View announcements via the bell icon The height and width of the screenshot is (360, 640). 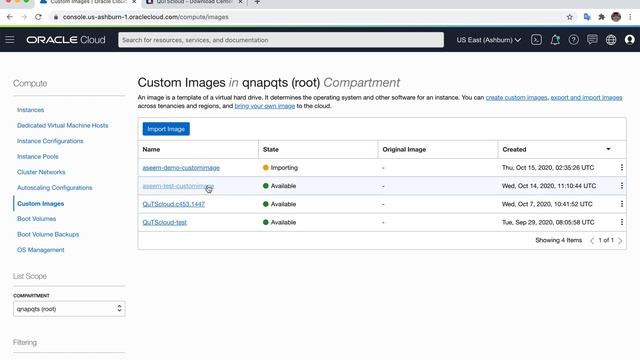555,40
